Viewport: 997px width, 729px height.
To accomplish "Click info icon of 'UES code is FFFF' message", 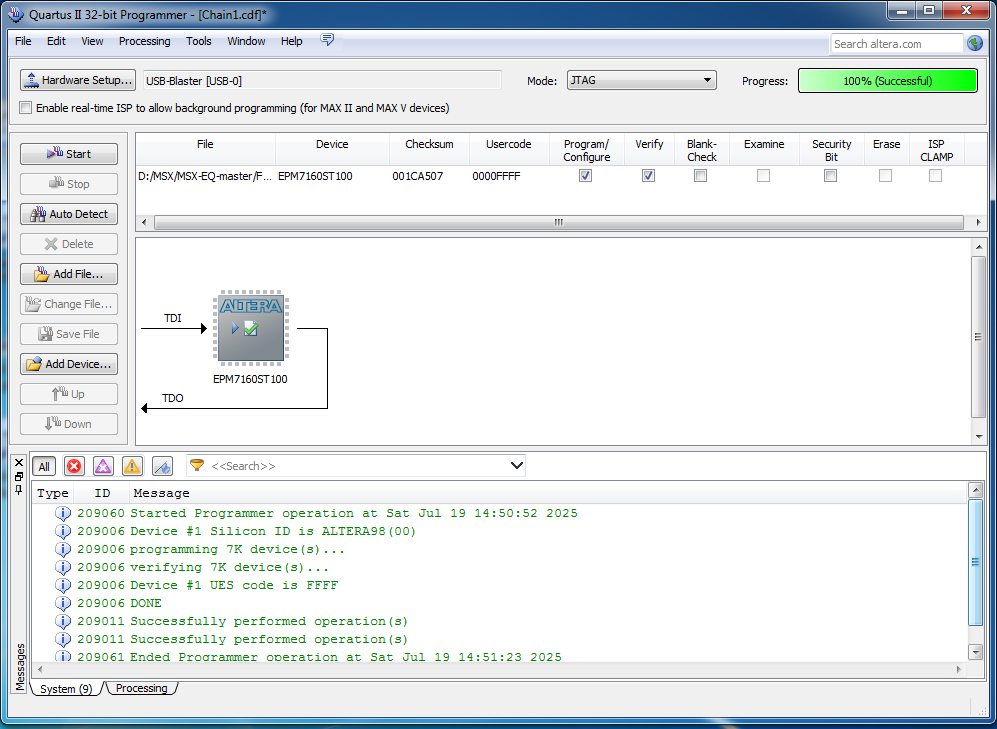I will [63, 585].
